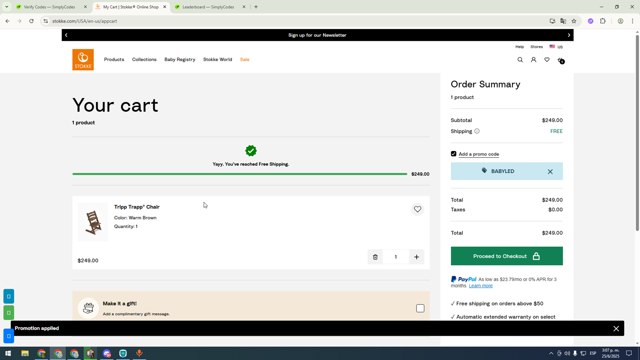The image size is (640, 360).
Task: Open the Products menu
Action: (114, 60)
